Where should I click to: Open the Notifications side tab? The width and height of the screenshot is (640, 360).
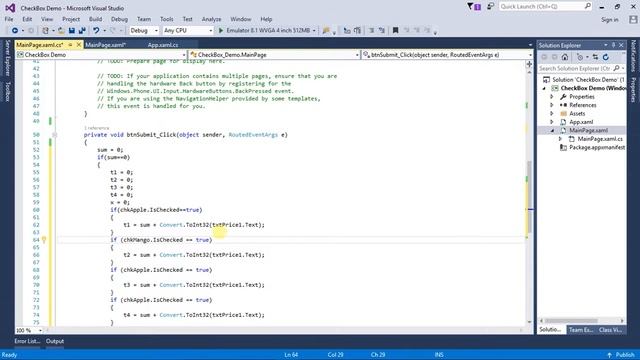pyautogui.click(x=633, y=56)
